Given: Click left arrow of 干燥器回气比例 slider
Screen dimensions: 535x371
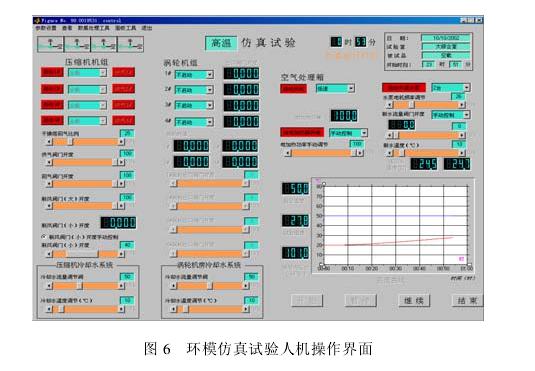Looking at the screenshot, I should 49,141.
